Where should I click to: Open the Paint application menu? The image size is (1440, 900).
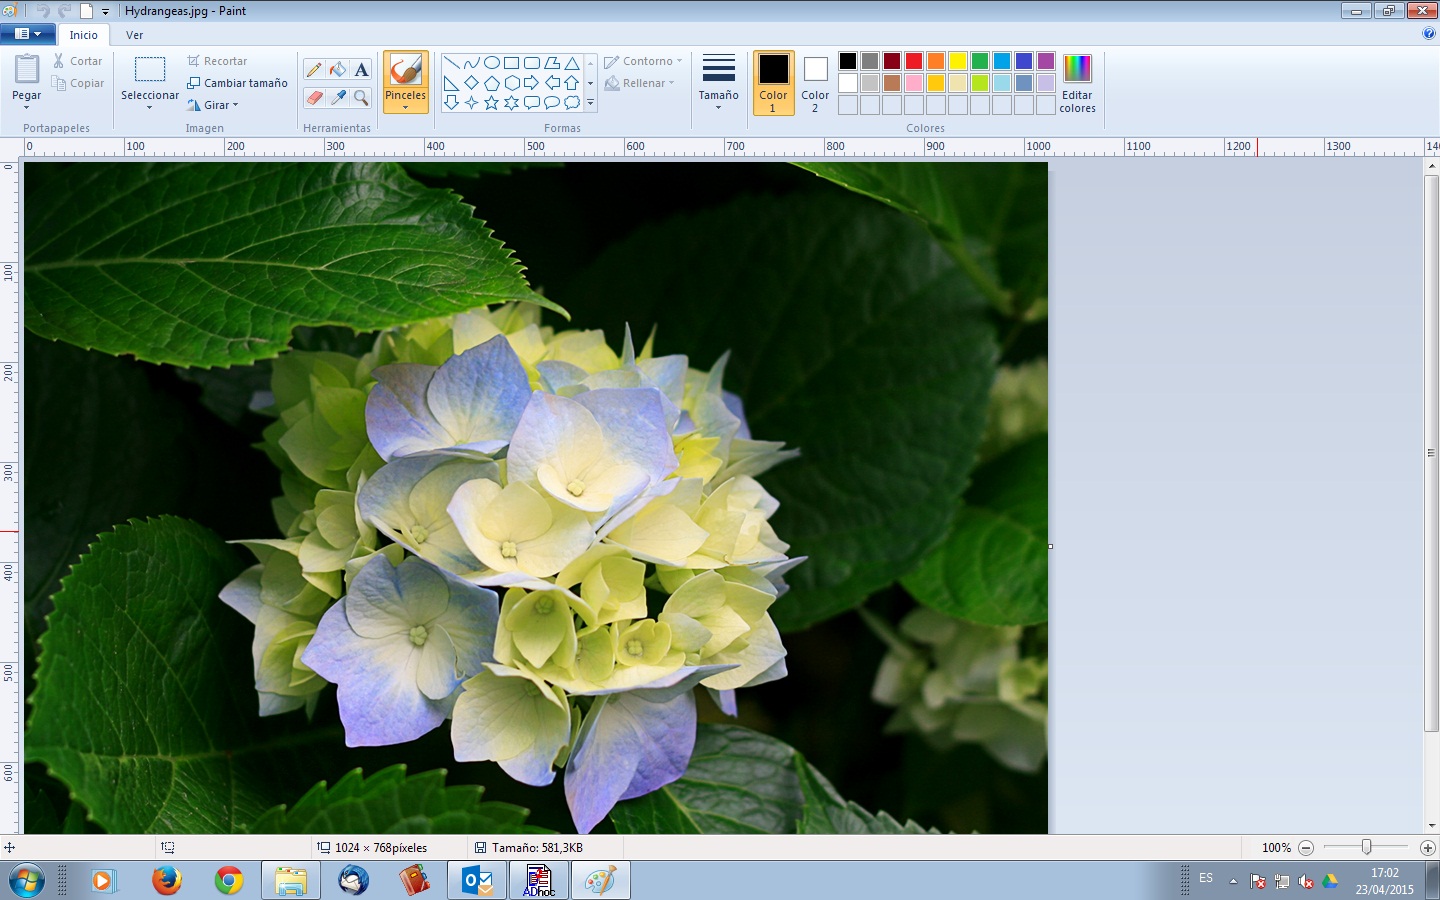[28, 33]
